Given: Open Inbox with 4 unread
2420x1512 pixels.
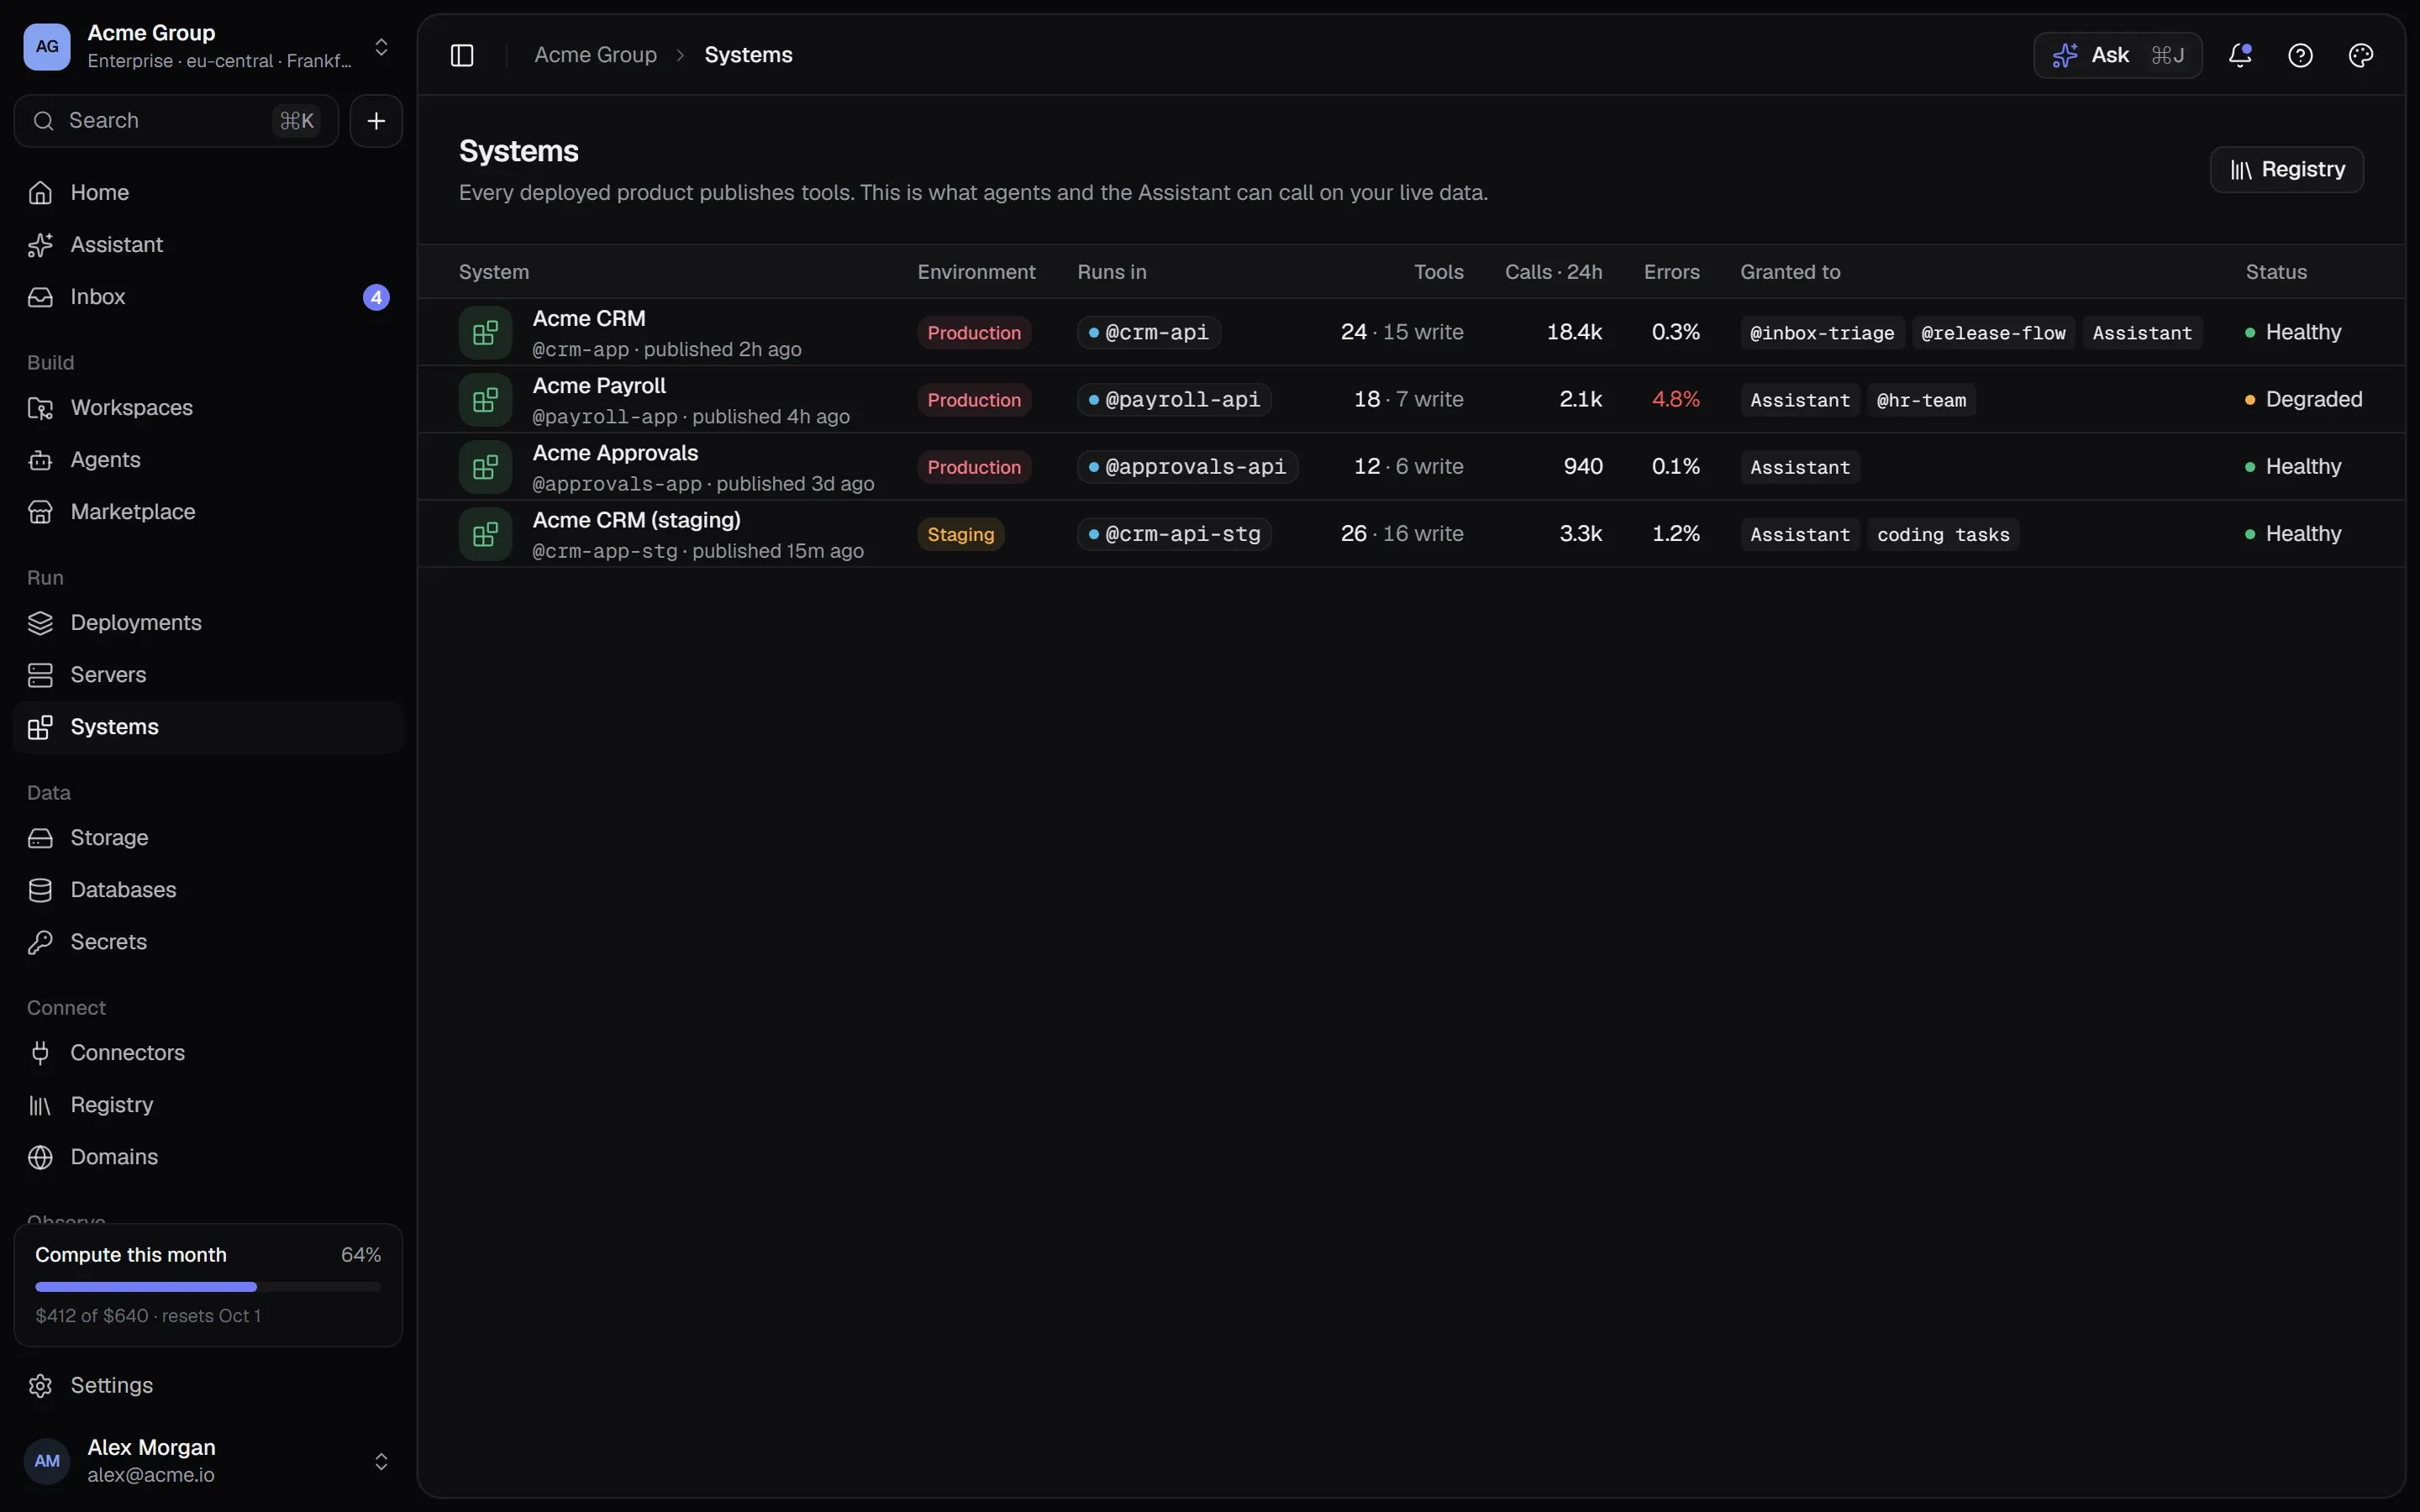Looking at the screenshot, I should 208,297.
